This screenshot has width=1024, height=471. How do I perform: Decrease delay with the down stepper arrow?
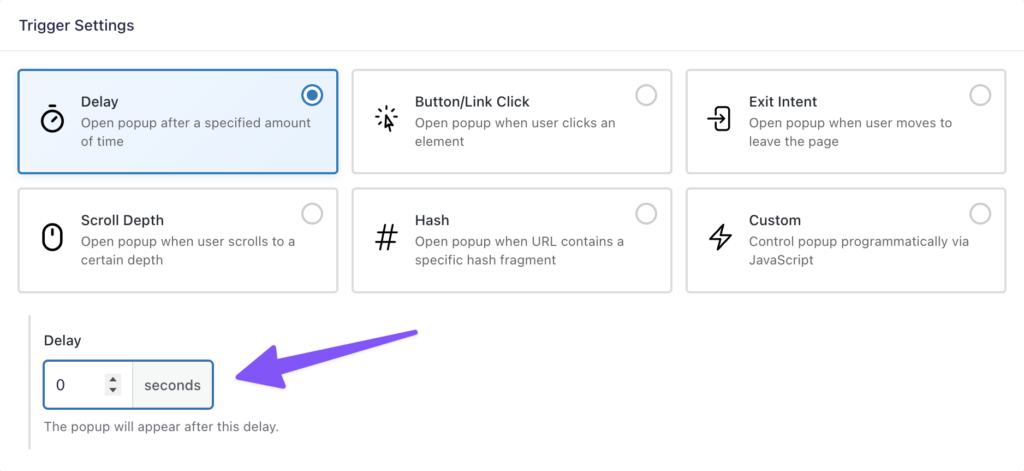pos(113,390)
